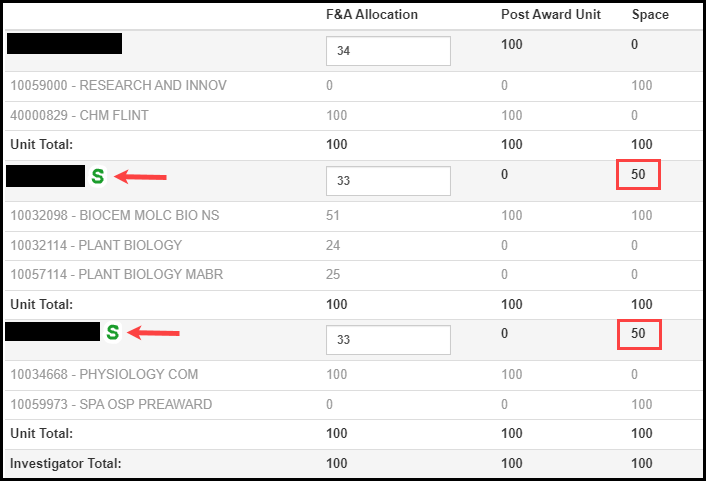
Task: Click the redacted investigator name above RESEARCH AND INNOV
Action: coord(64,44)
